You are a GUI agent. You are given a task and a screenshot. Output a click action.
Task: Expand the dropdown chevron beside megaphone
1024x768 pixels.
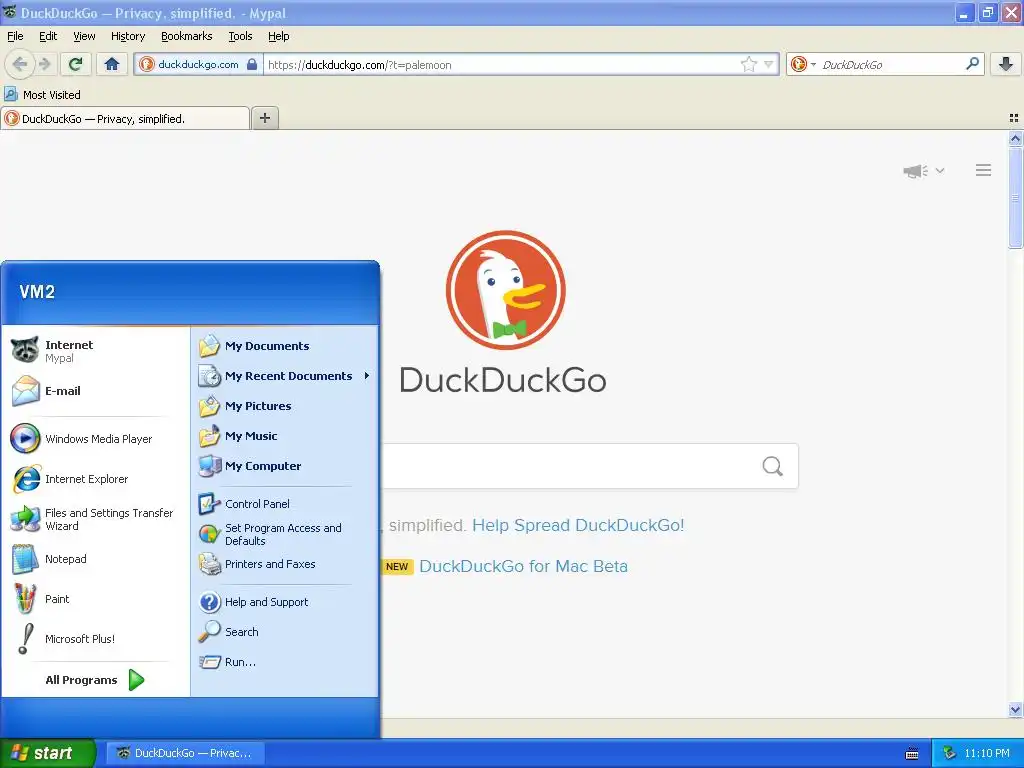tap(940, 170)
